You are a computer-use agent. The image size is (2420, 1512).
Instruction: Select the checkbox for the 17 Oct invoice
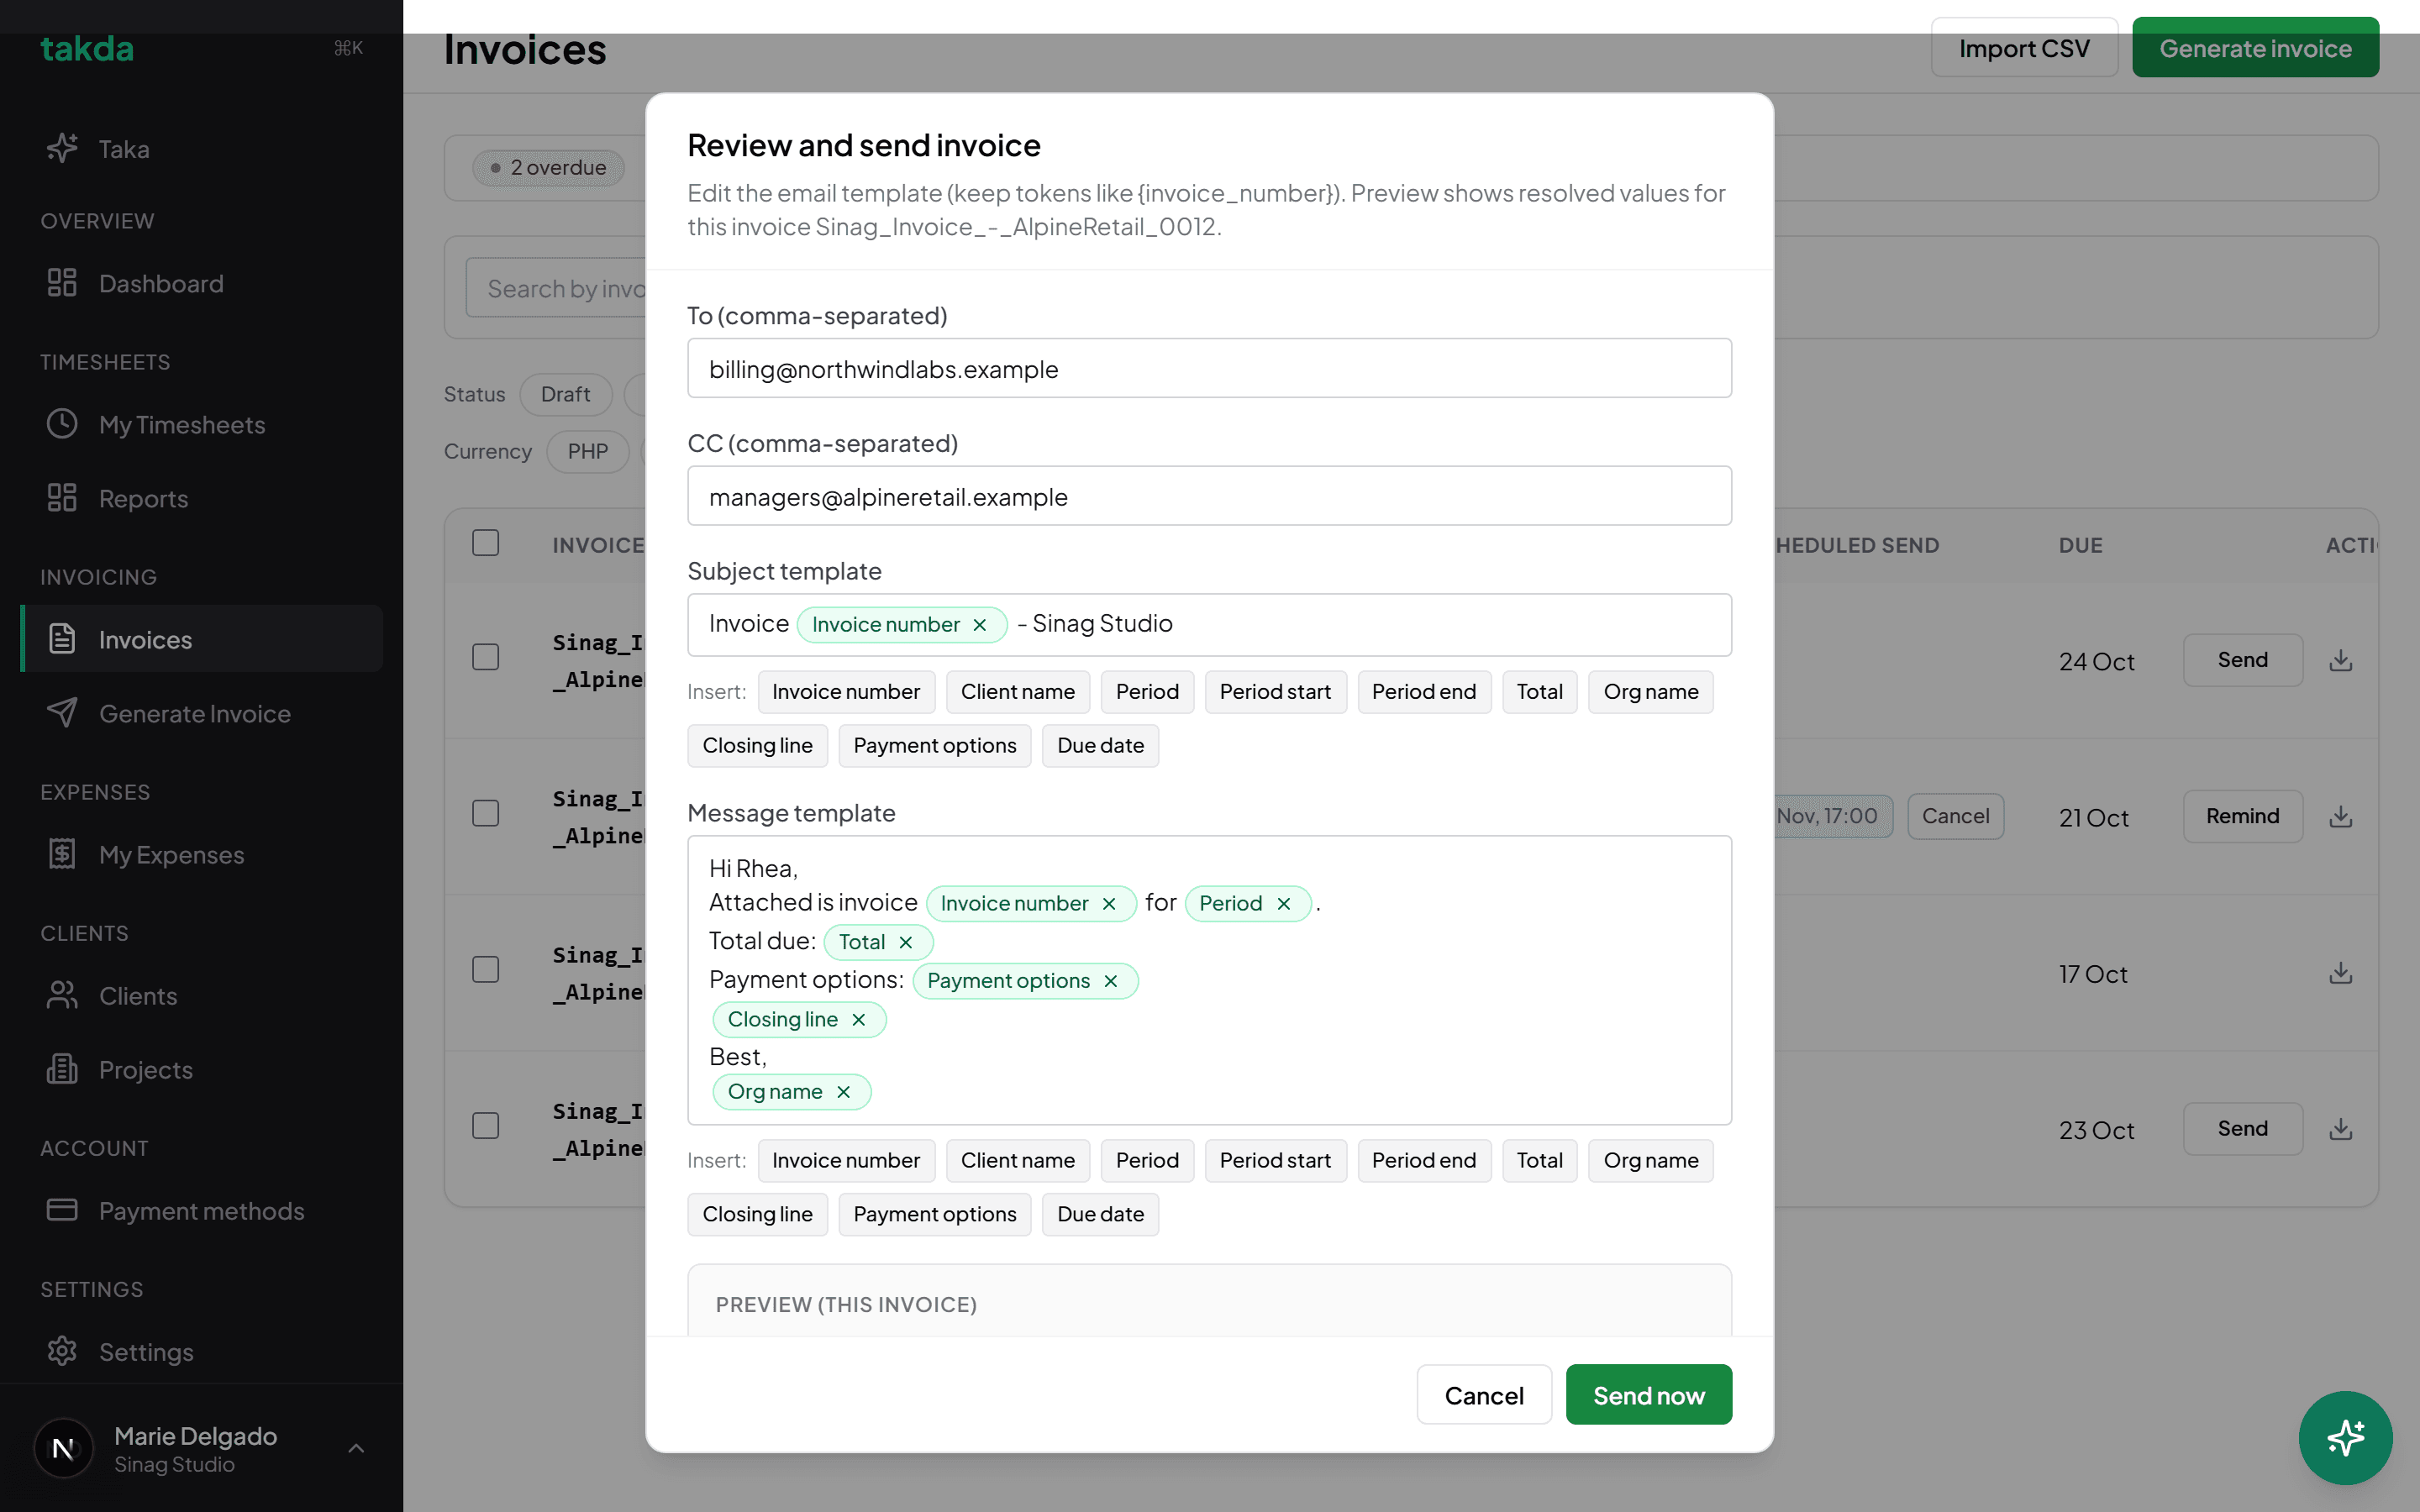[x=486, y=969]
